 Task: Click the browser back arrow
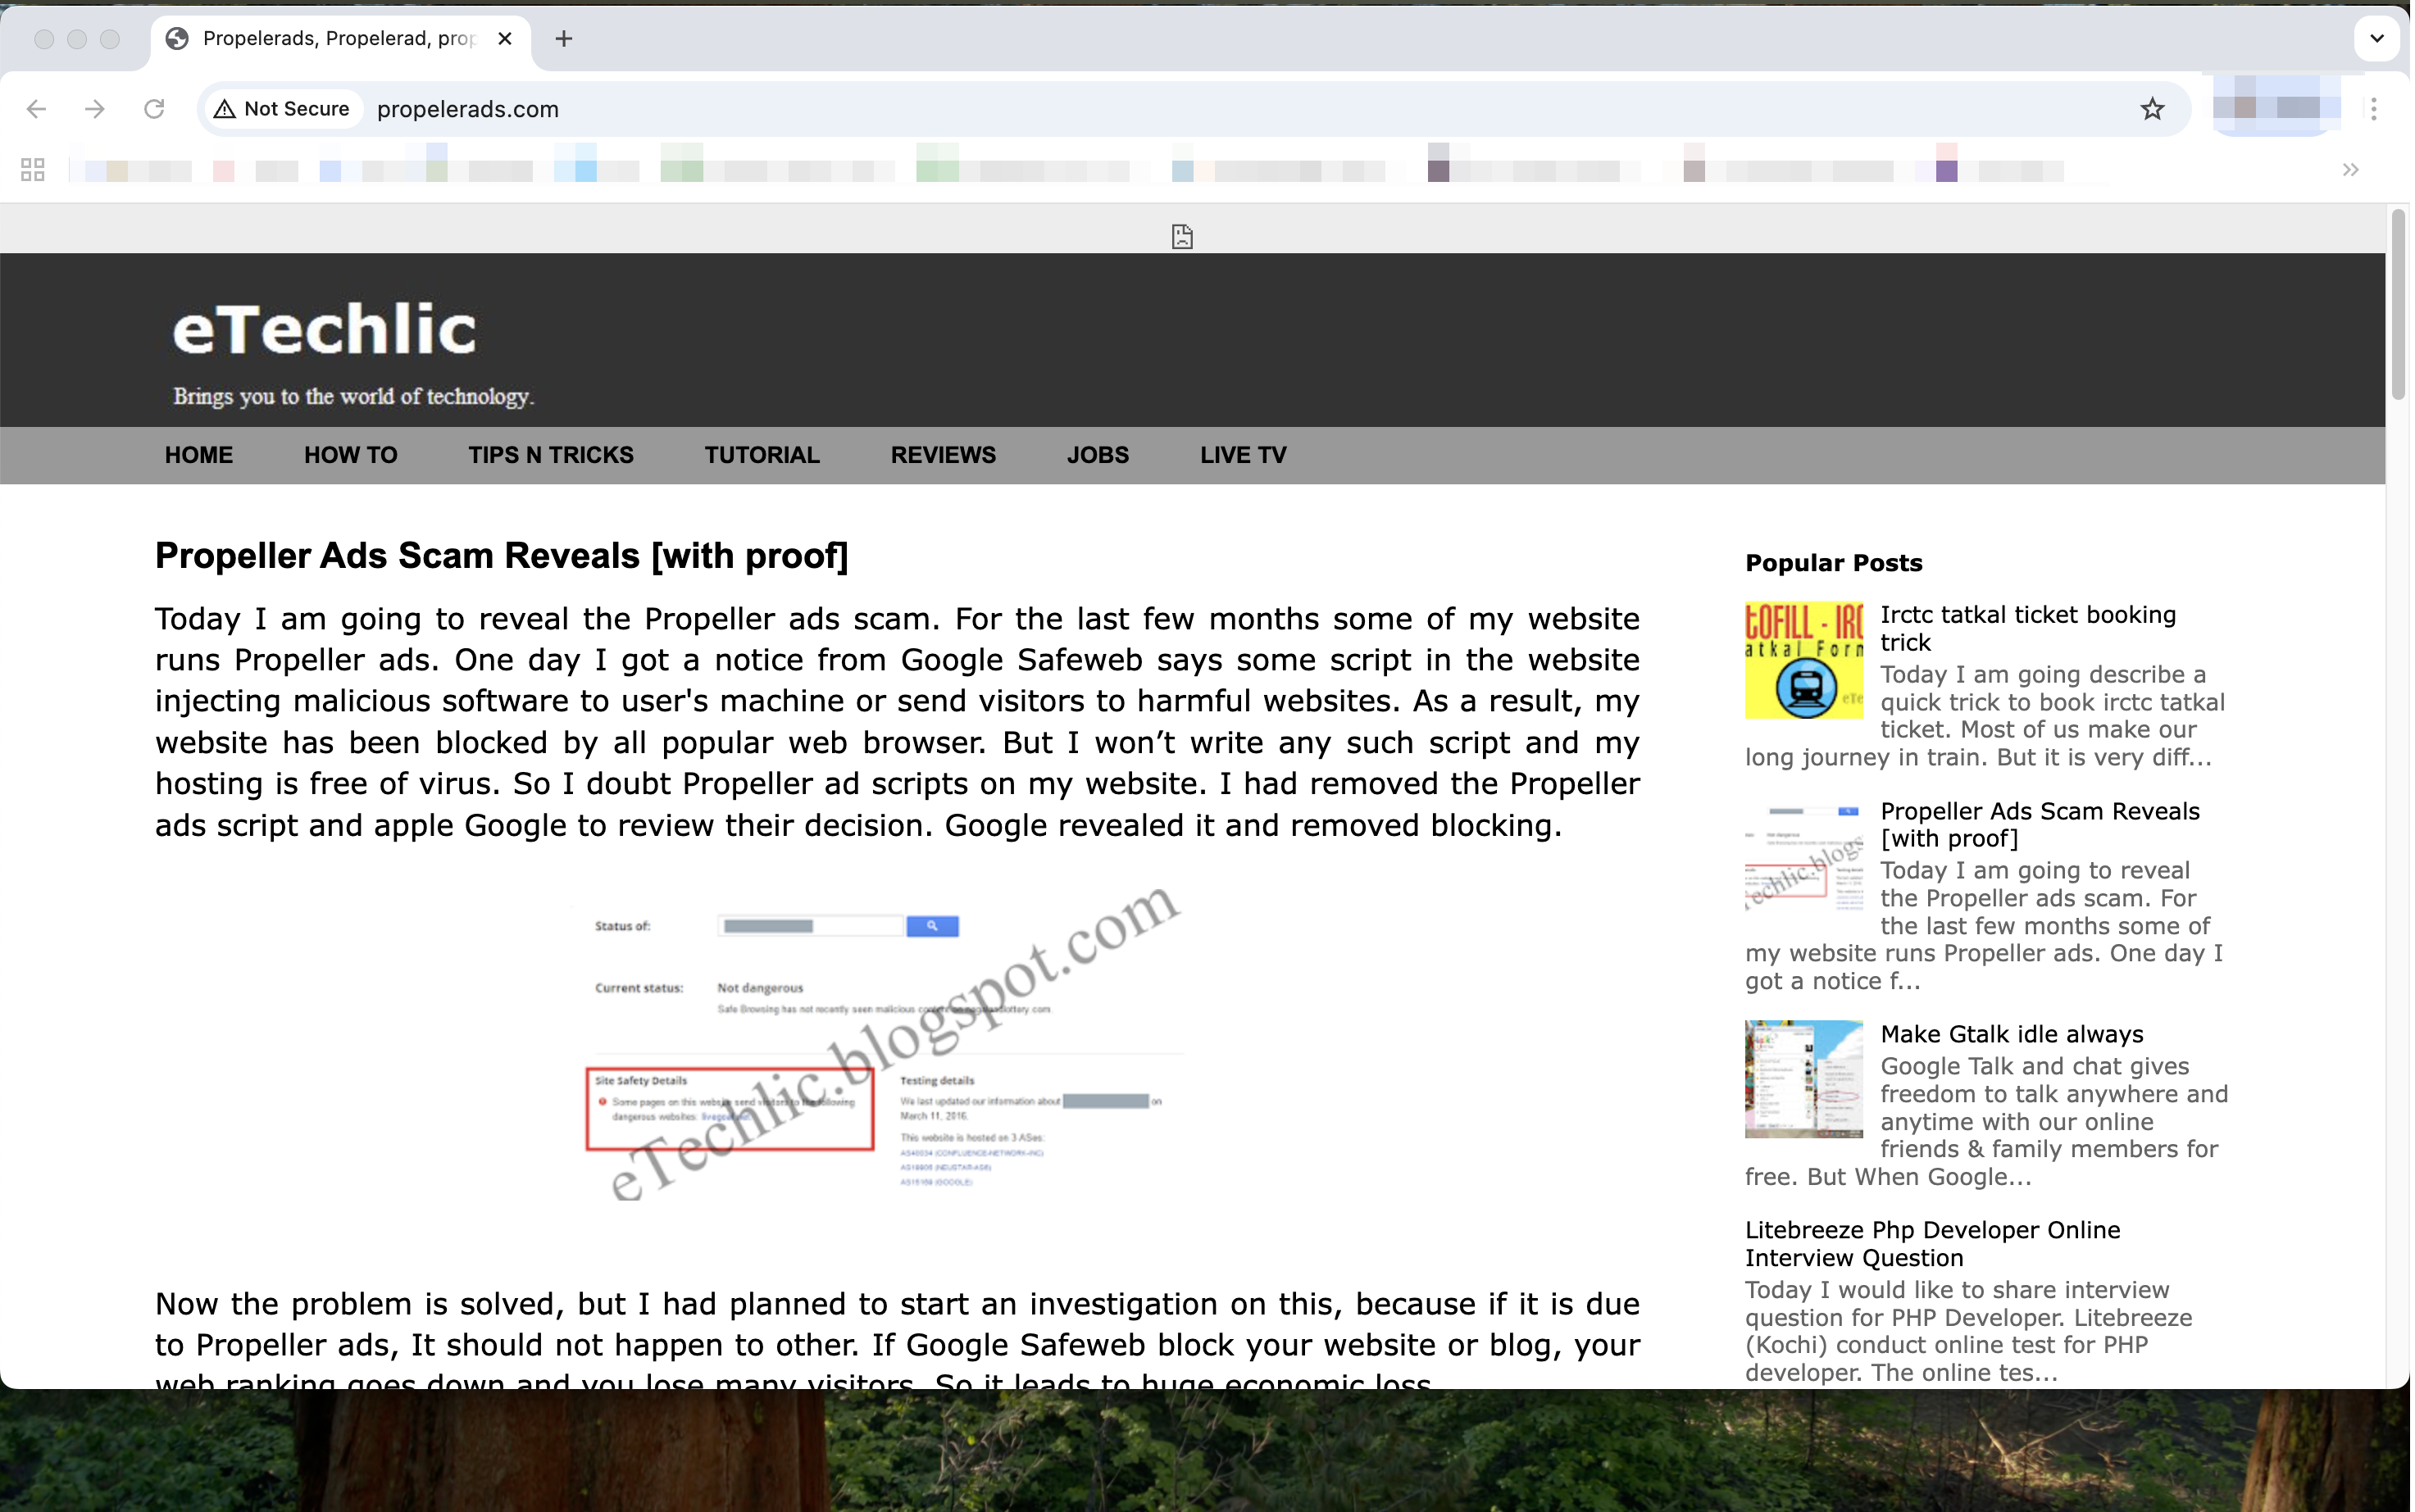coord(37,109)
